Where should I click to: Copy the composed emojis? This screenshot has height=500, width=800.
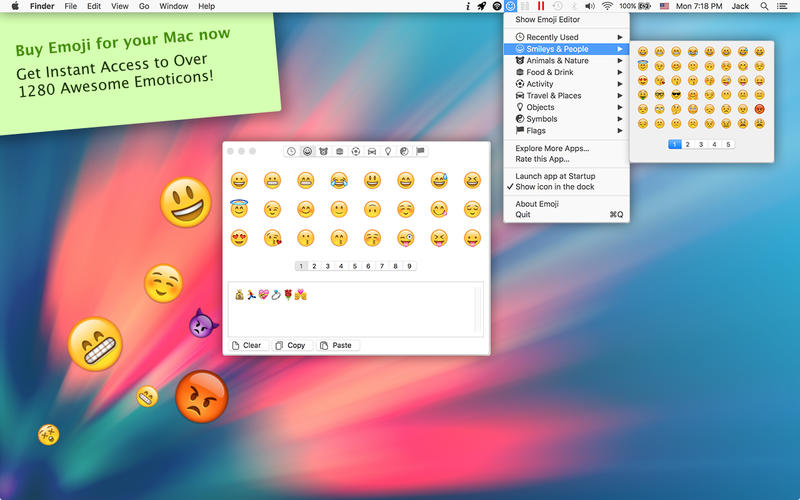[290, 345]
